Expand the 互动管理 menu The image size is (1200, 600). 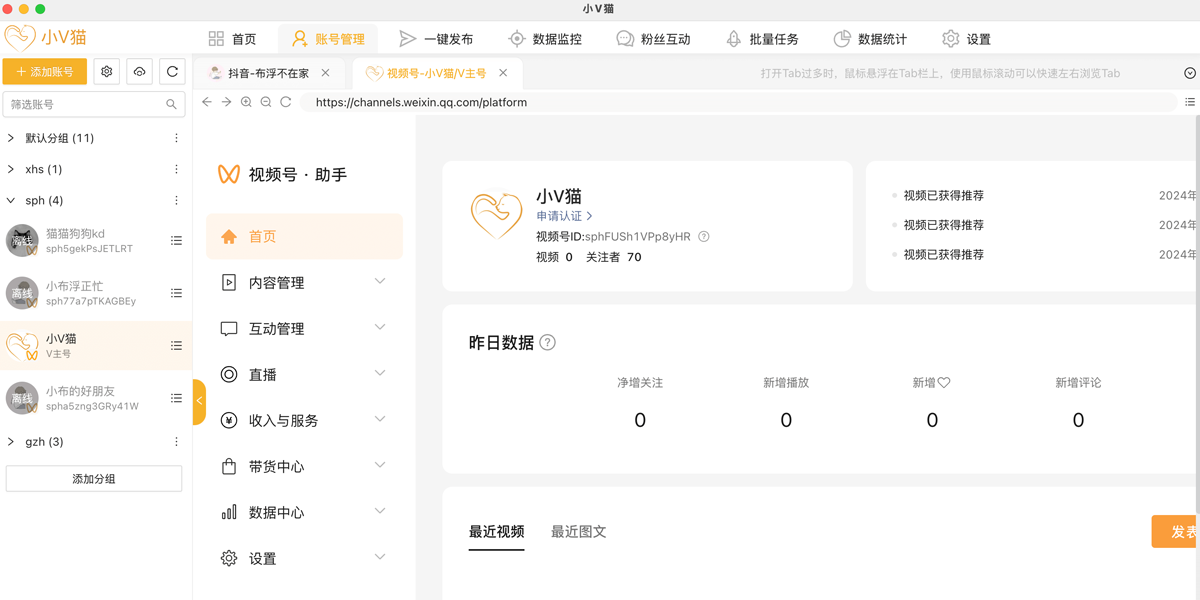(x=304, y=329)
